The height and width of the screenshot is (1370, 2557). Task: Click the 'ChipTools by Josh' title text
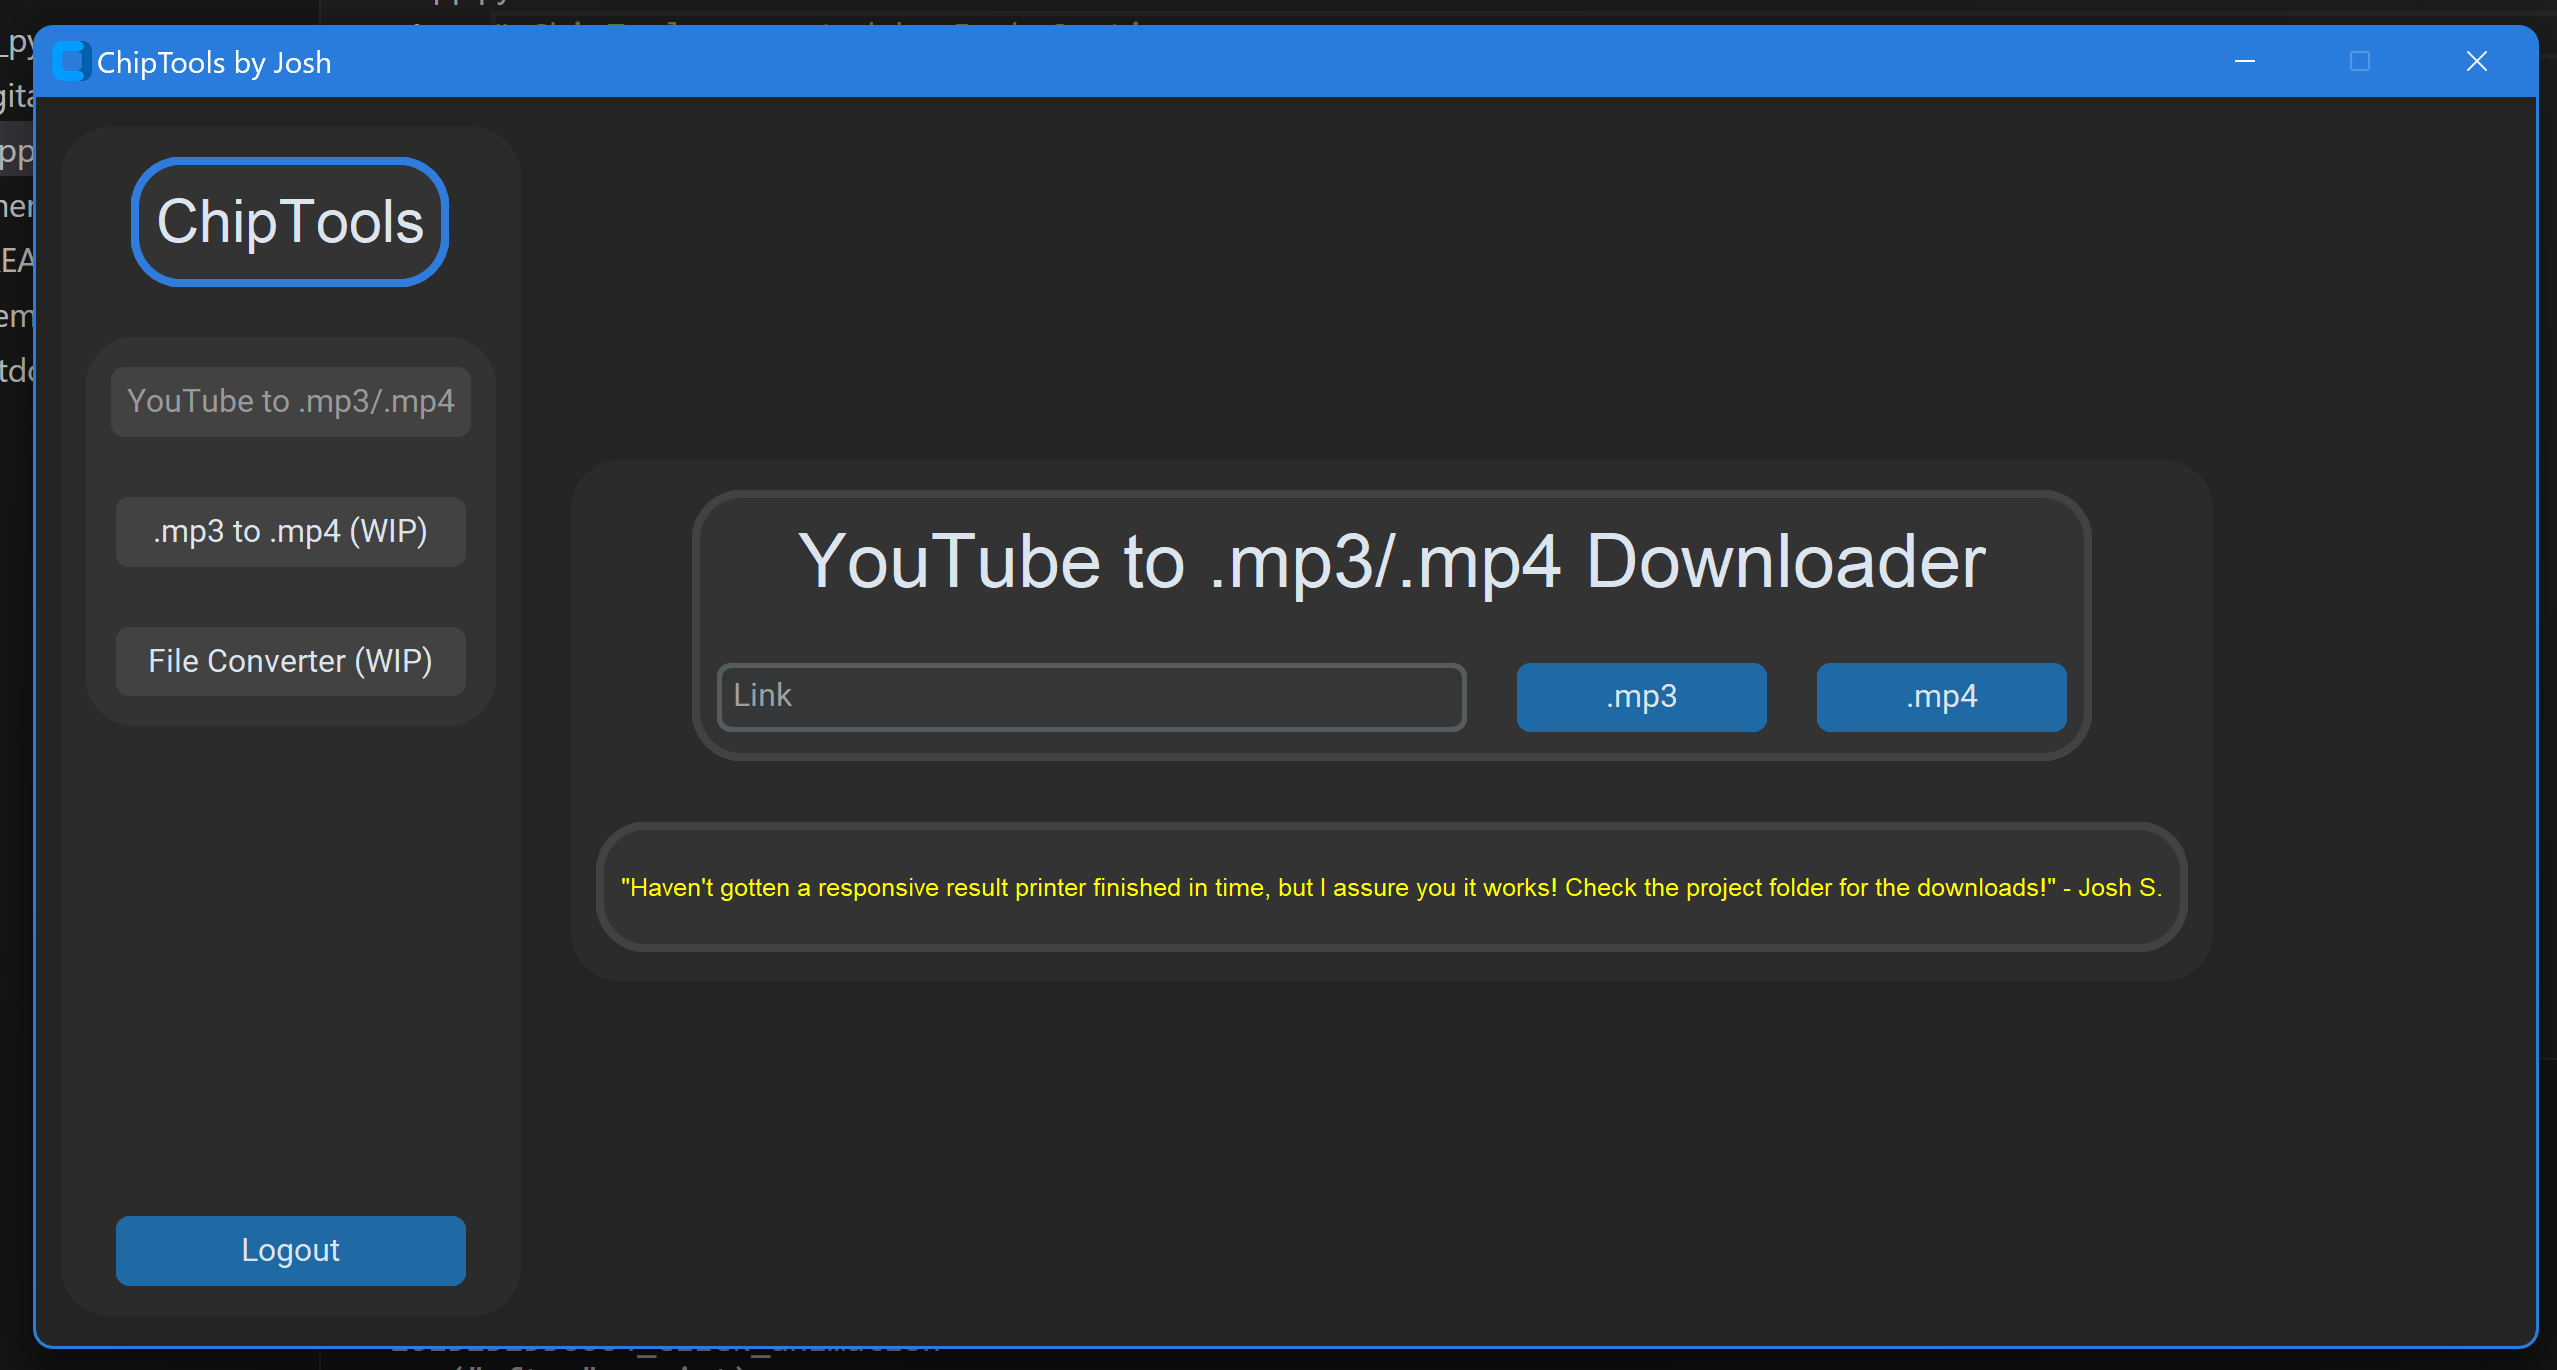click(214, 63)
